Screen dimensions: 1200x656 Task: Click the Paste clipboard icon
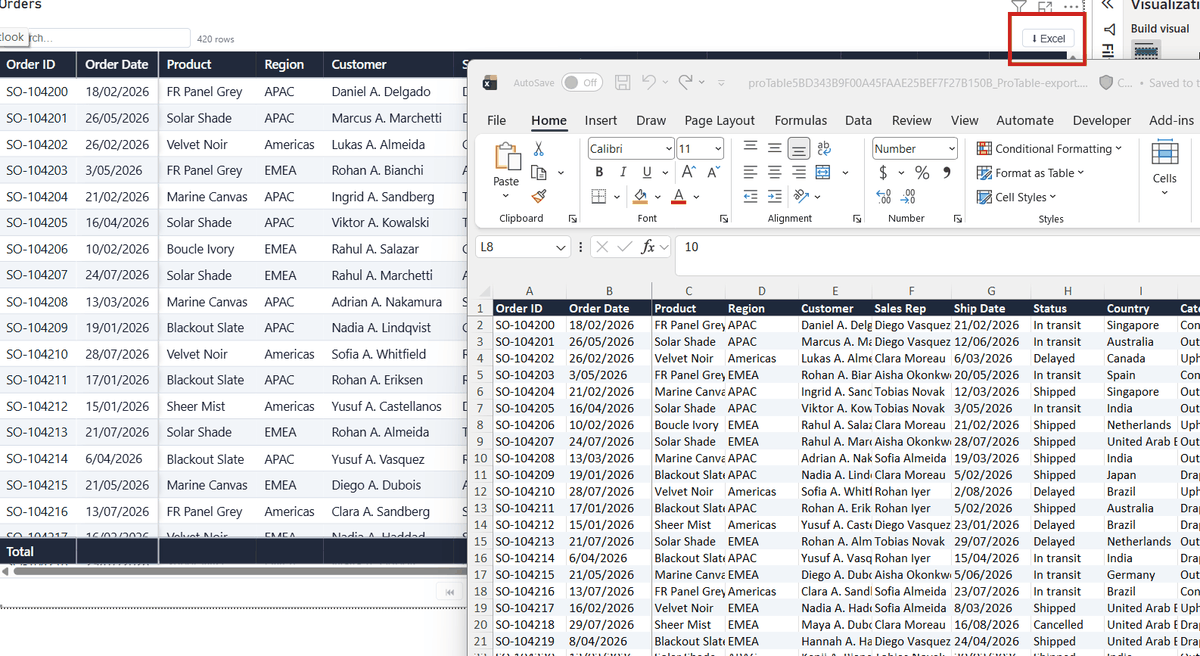(x=507, y=157)
